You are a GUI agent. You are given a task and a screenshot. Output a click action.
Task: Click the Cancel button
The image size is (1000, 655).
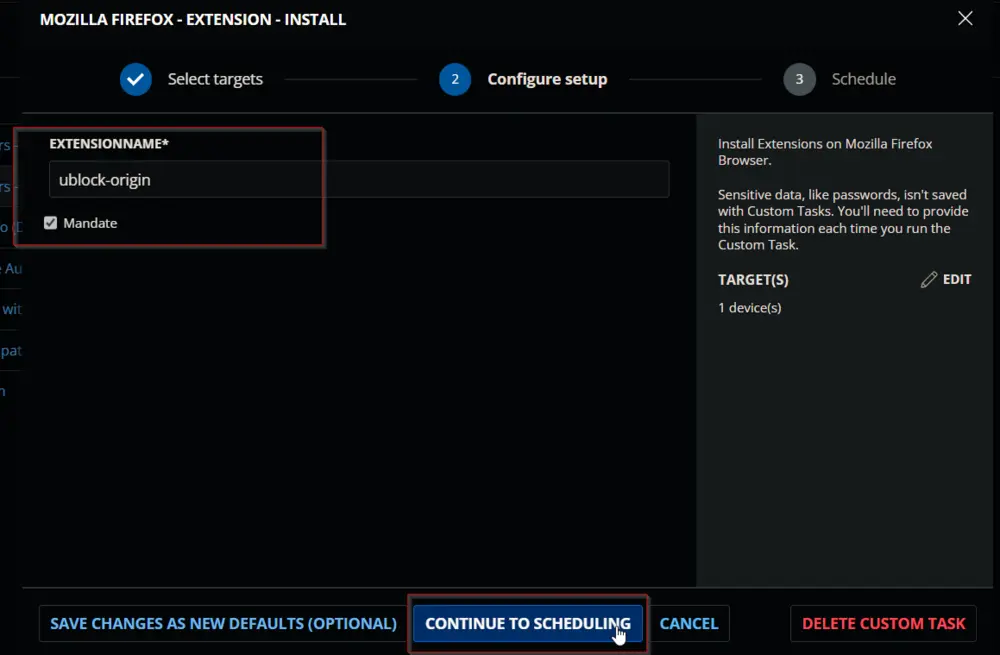689,623
